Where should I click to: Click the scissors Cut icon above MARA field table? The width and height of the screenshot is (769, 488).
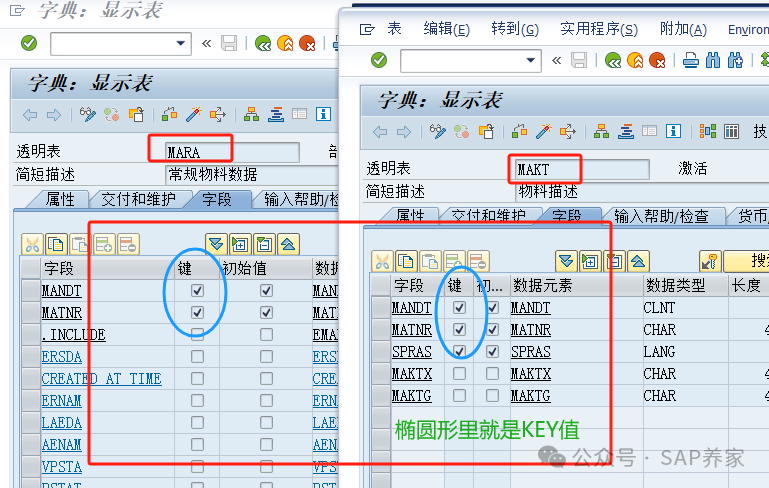click(33, 244)
